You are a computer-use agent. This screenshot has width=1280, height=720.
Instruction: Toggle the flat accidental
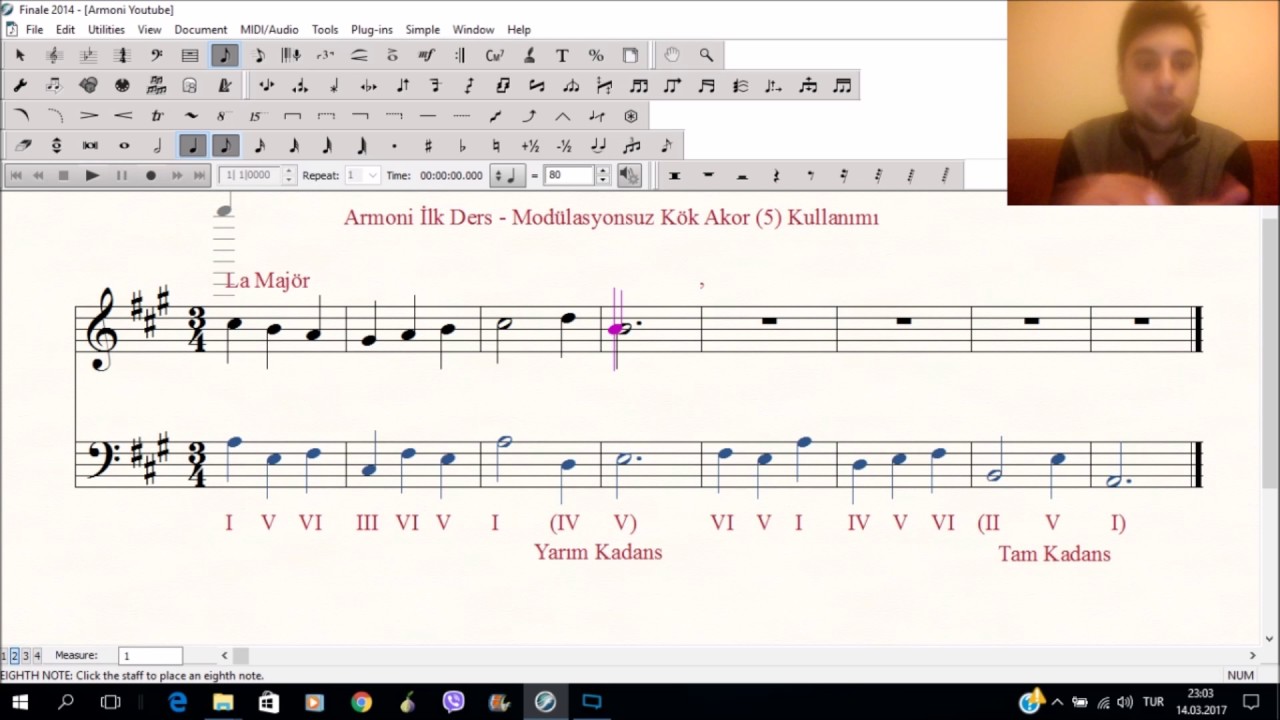click(x=462, y=146)
